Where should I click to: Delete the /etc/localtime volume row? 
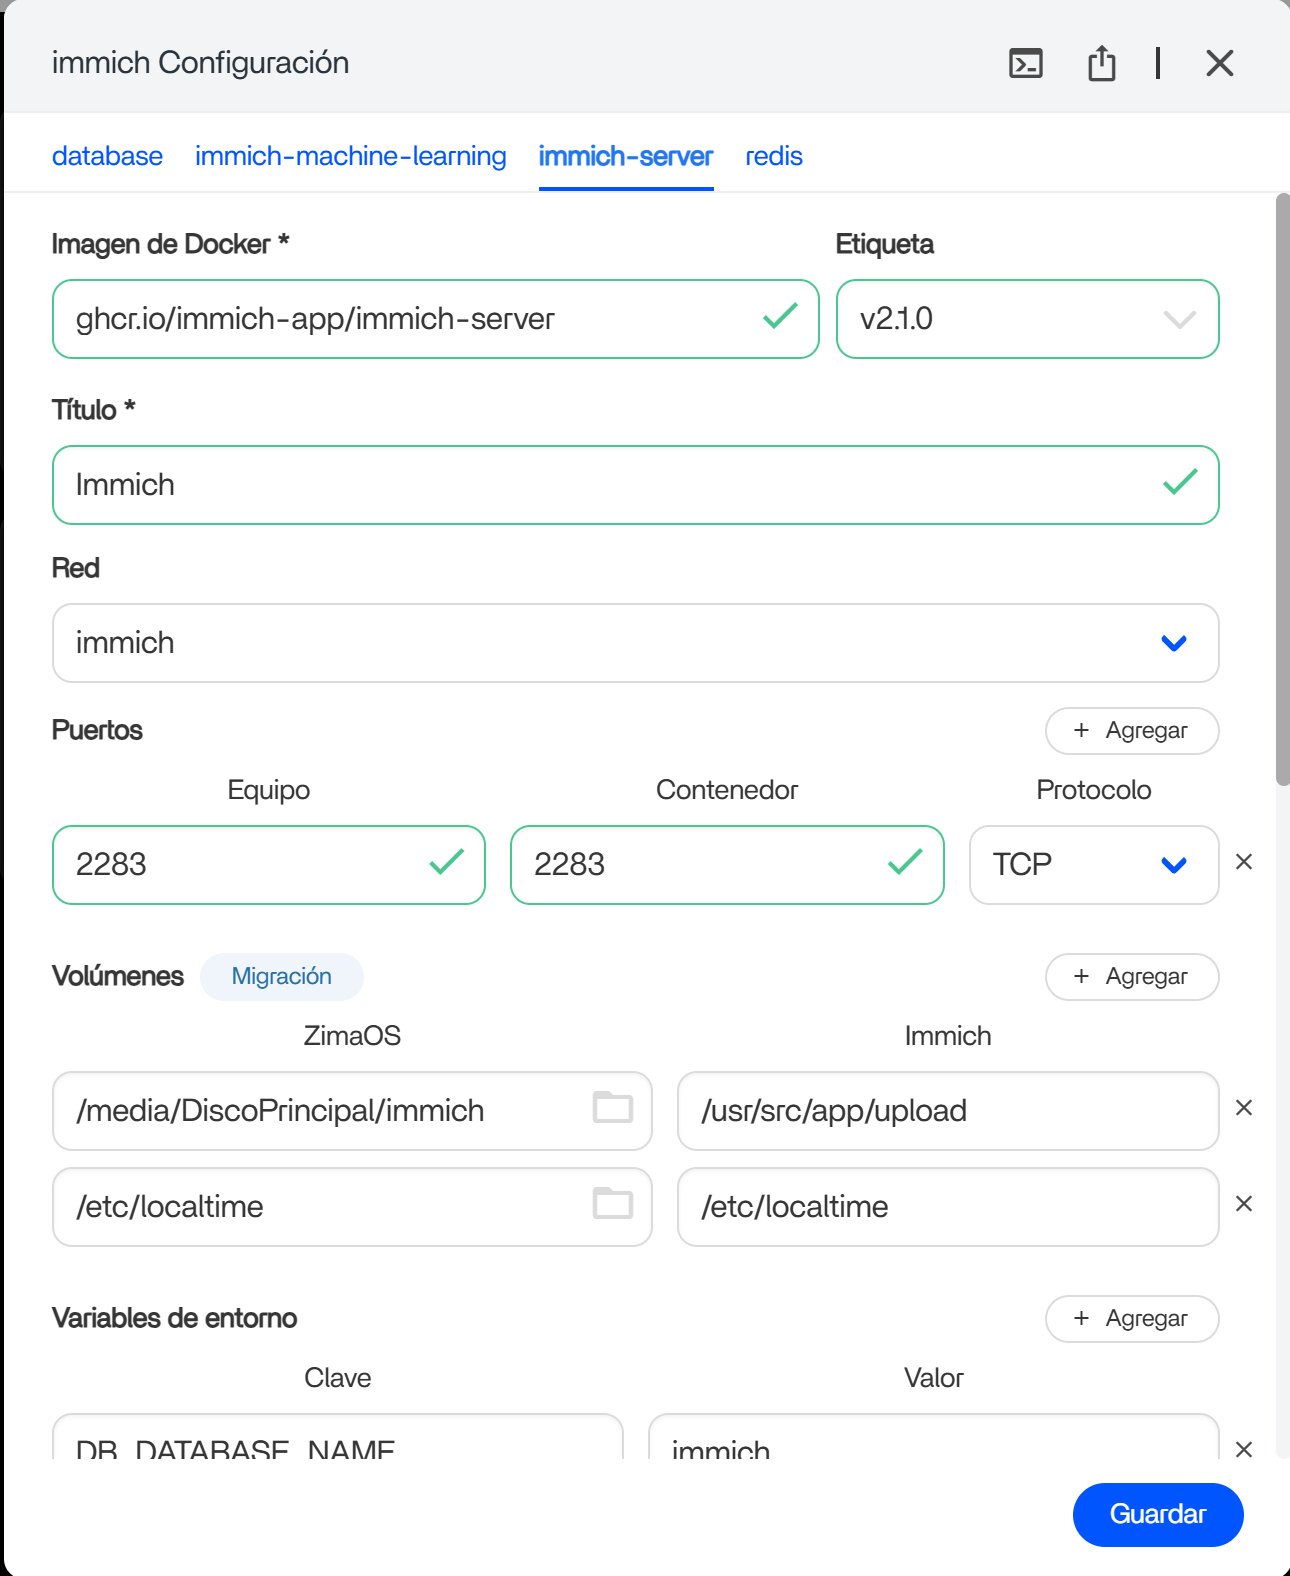(1244, 1204)
